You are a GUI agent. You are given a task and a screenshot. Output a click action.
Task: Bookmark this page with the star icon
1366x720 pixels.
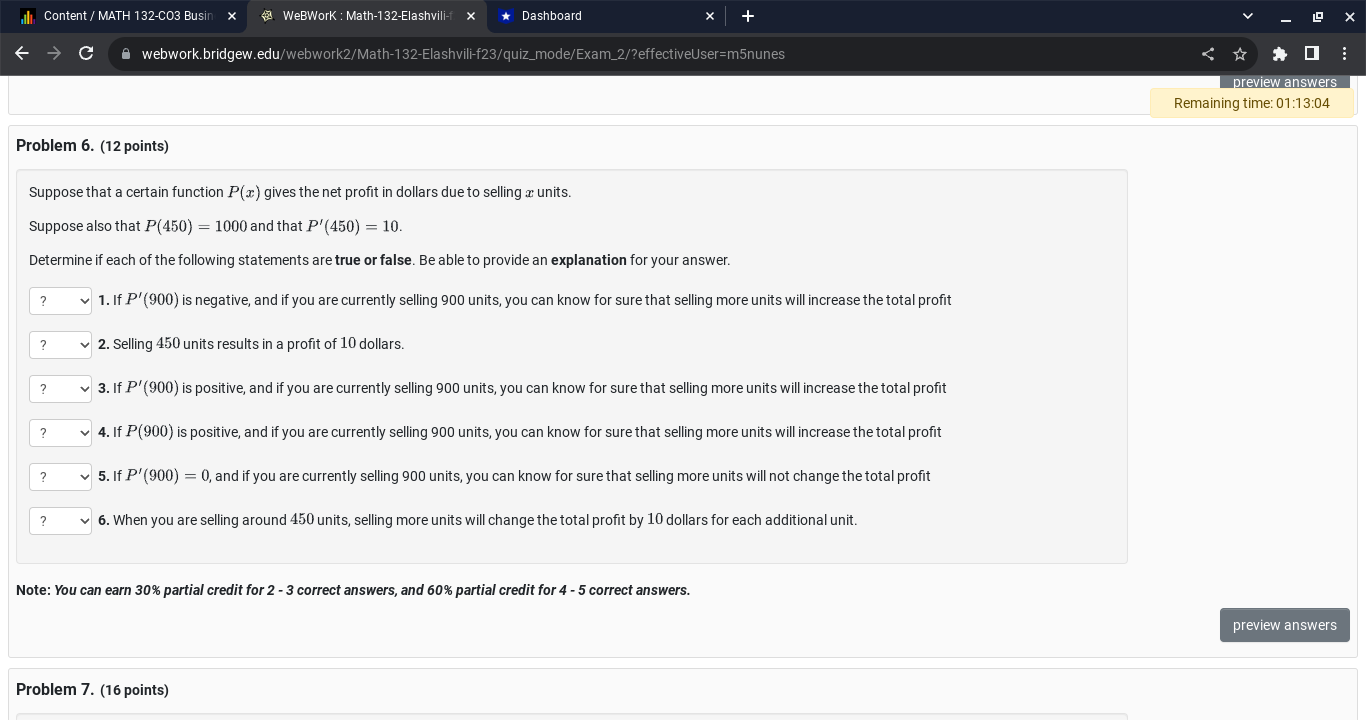(x=1240, y=54)
